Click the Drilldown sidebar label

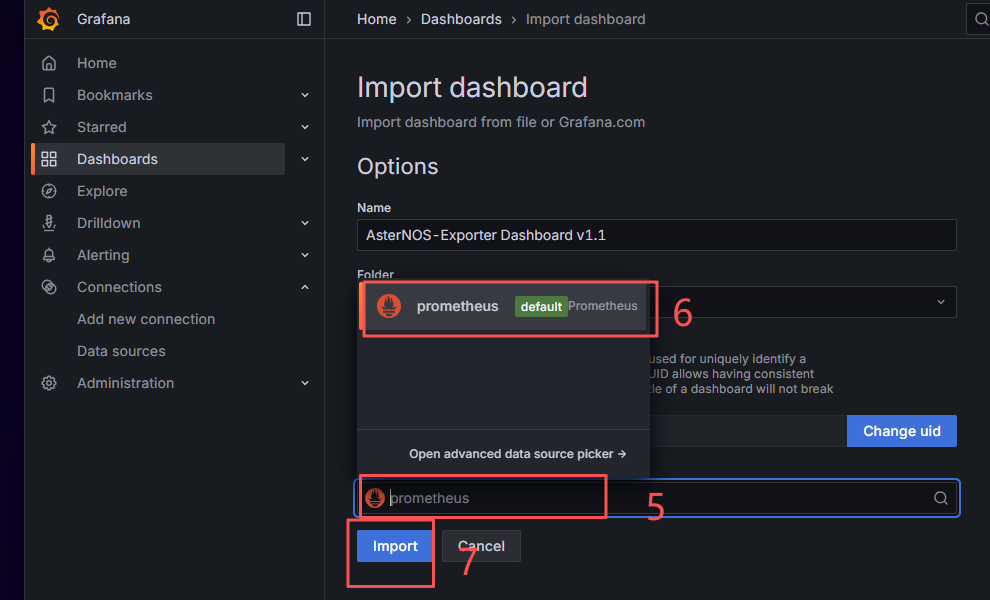[109, 223]
